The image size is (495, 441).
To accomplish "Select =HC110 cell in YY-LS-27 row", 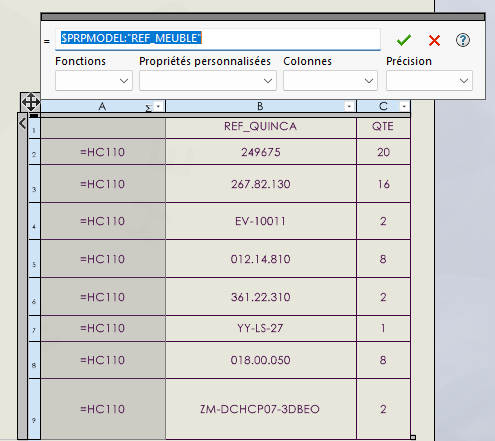I will coord(103,328).
